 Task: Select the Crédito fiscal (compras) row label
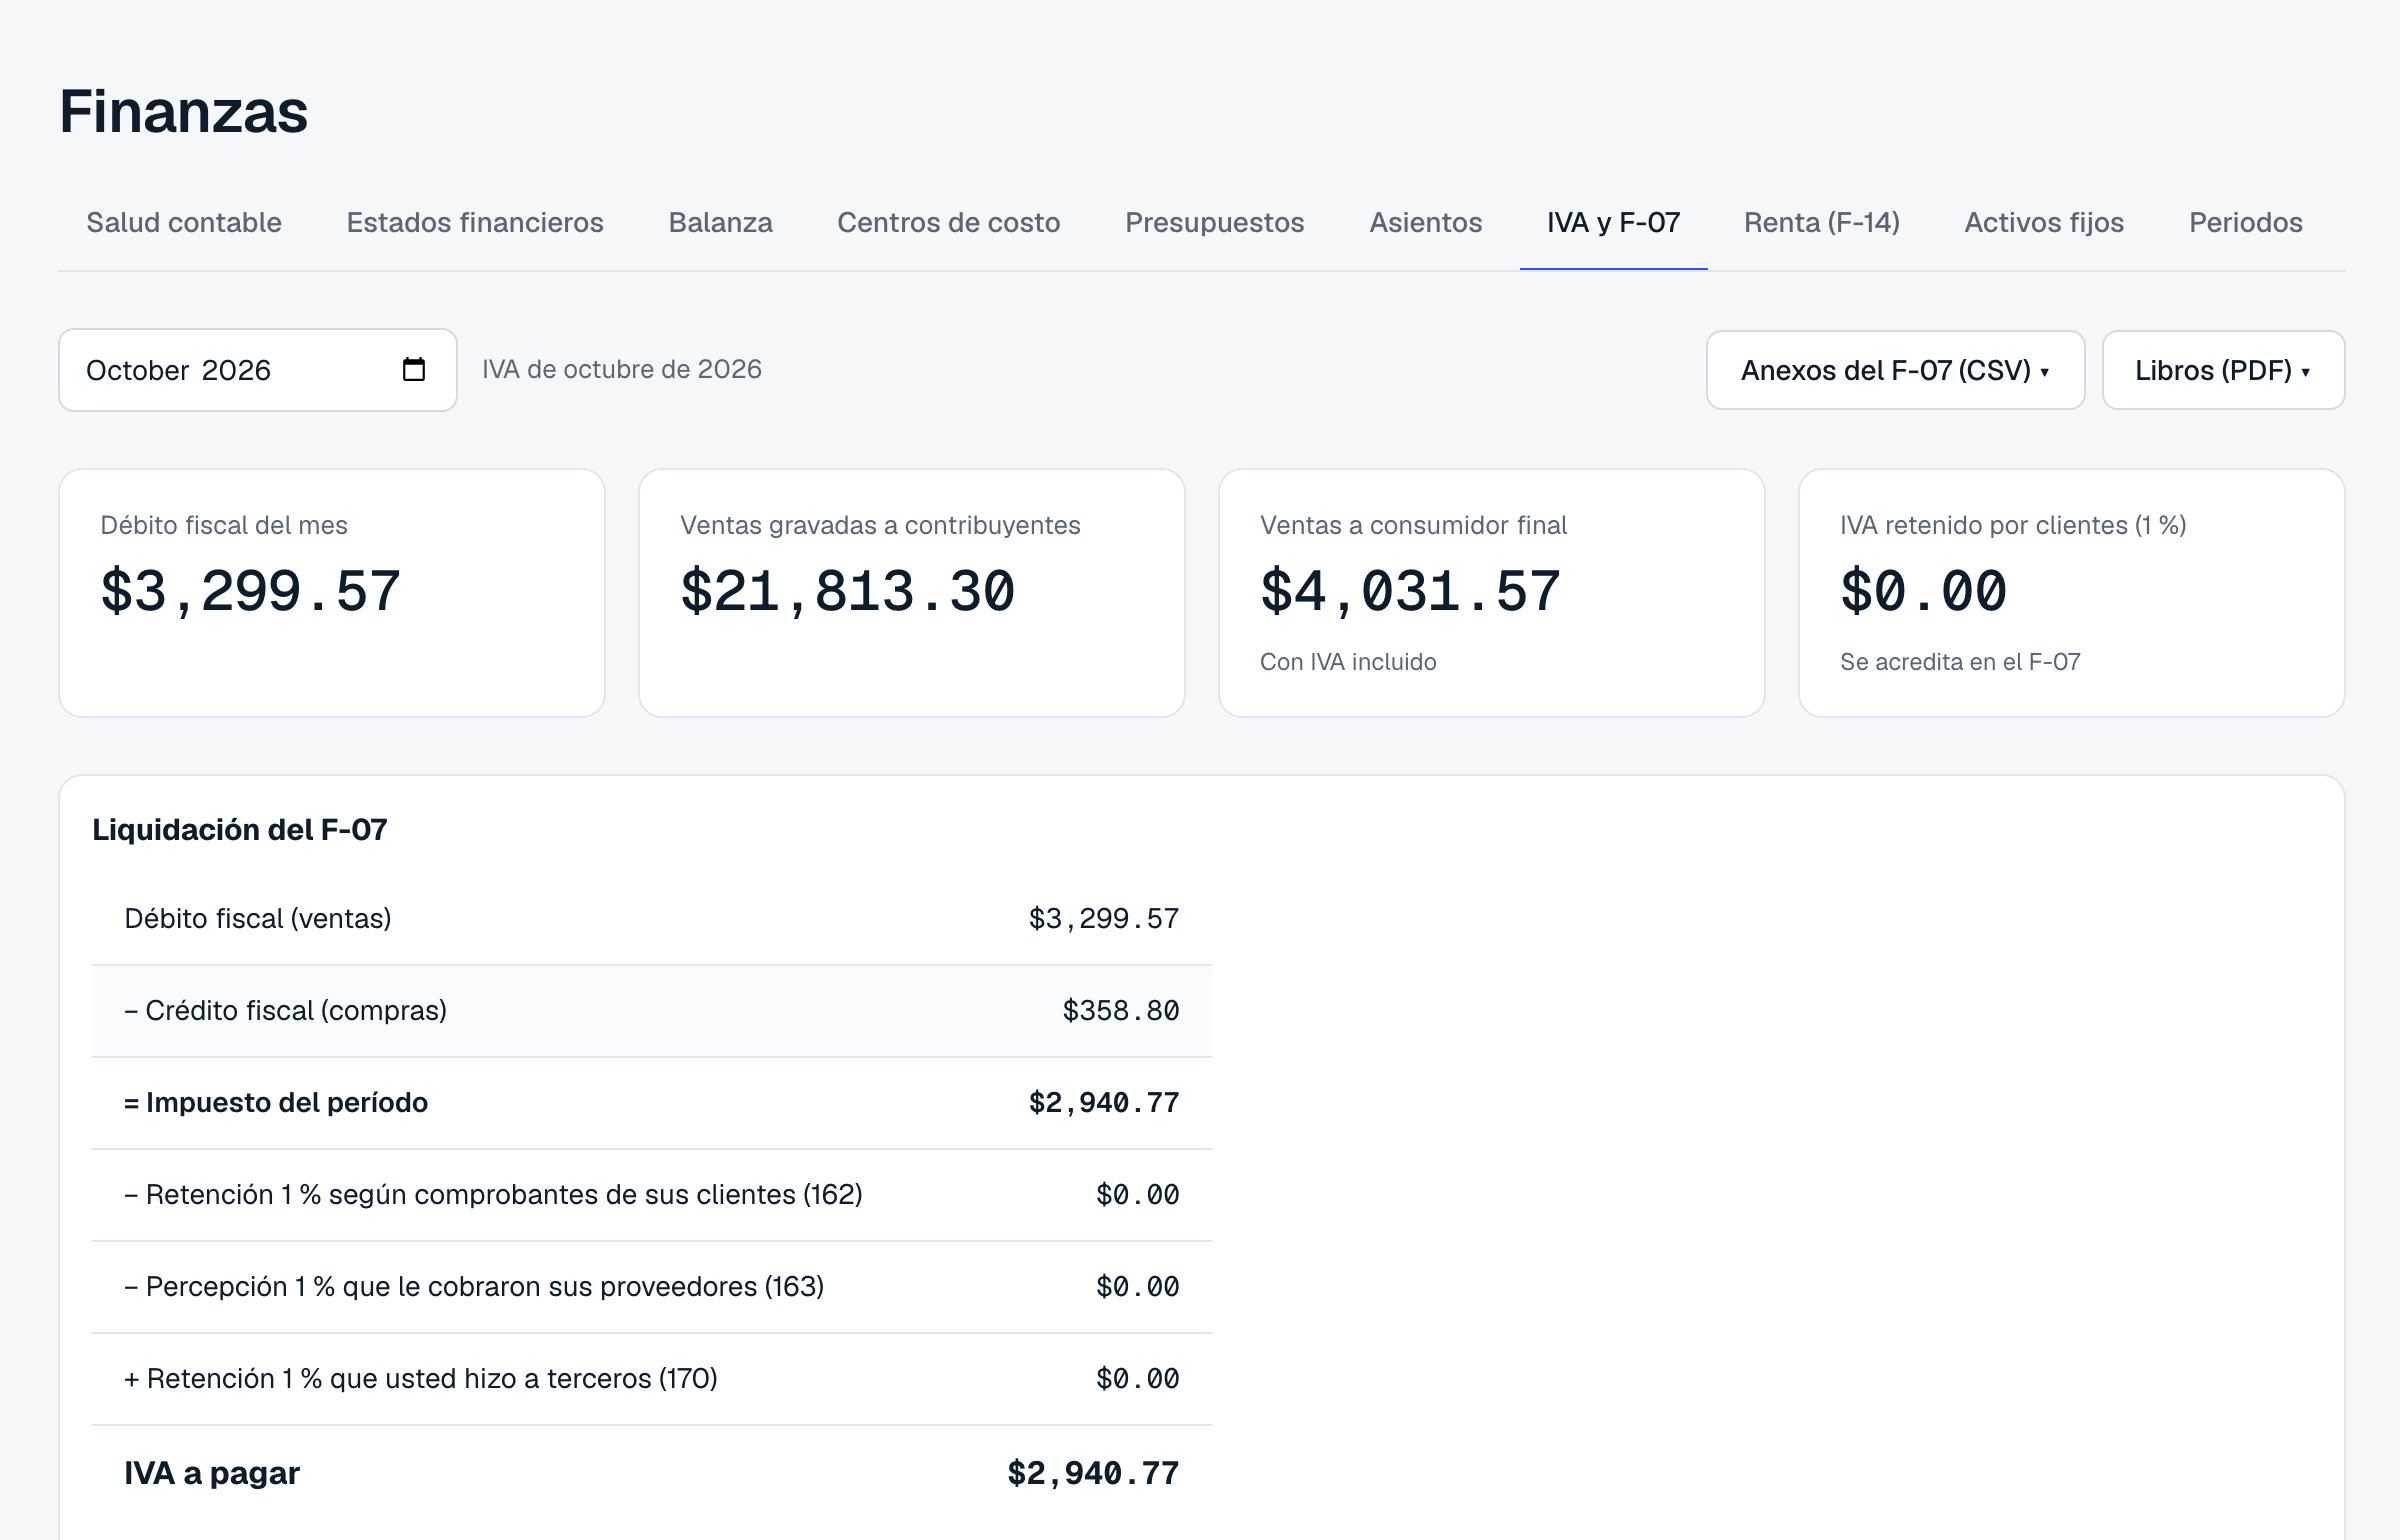285,1010
